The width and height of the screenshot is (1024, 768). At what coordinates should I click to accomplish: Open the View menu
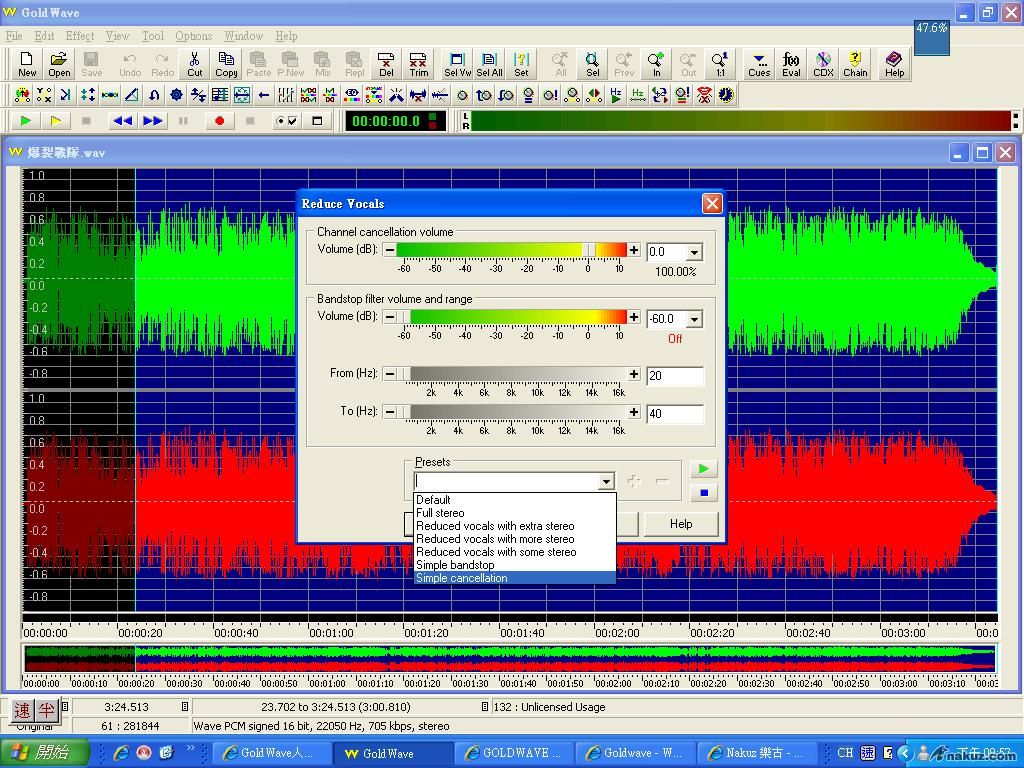point(118,36)
